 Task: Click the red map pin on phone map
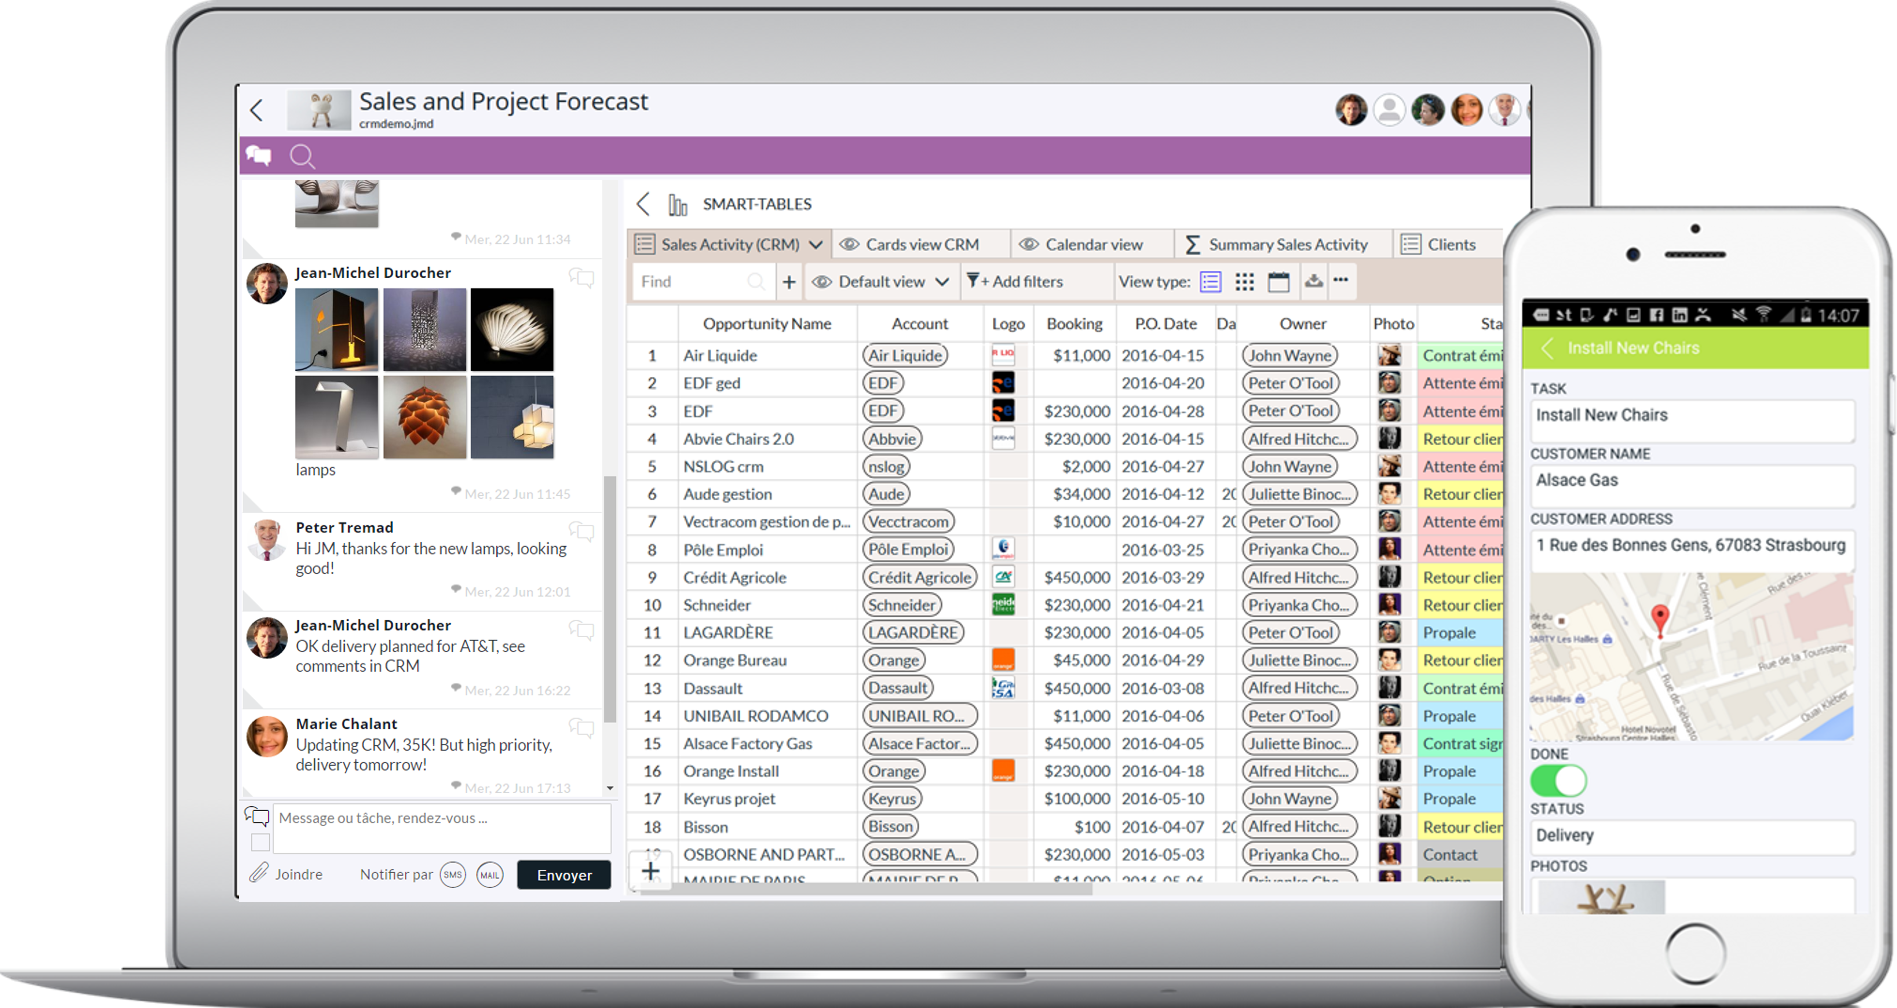(1660, 620)
